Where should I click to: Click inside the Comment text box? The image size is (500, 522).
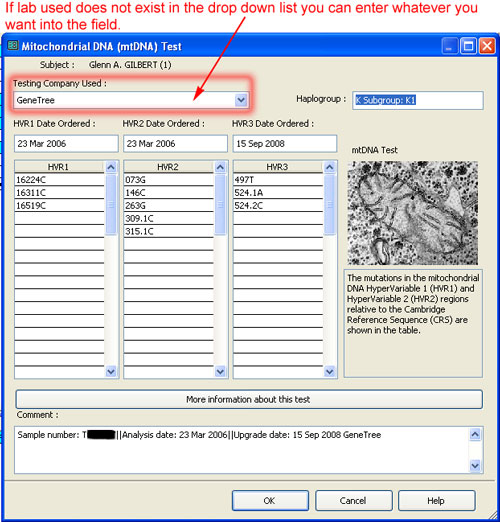[242, 450]
